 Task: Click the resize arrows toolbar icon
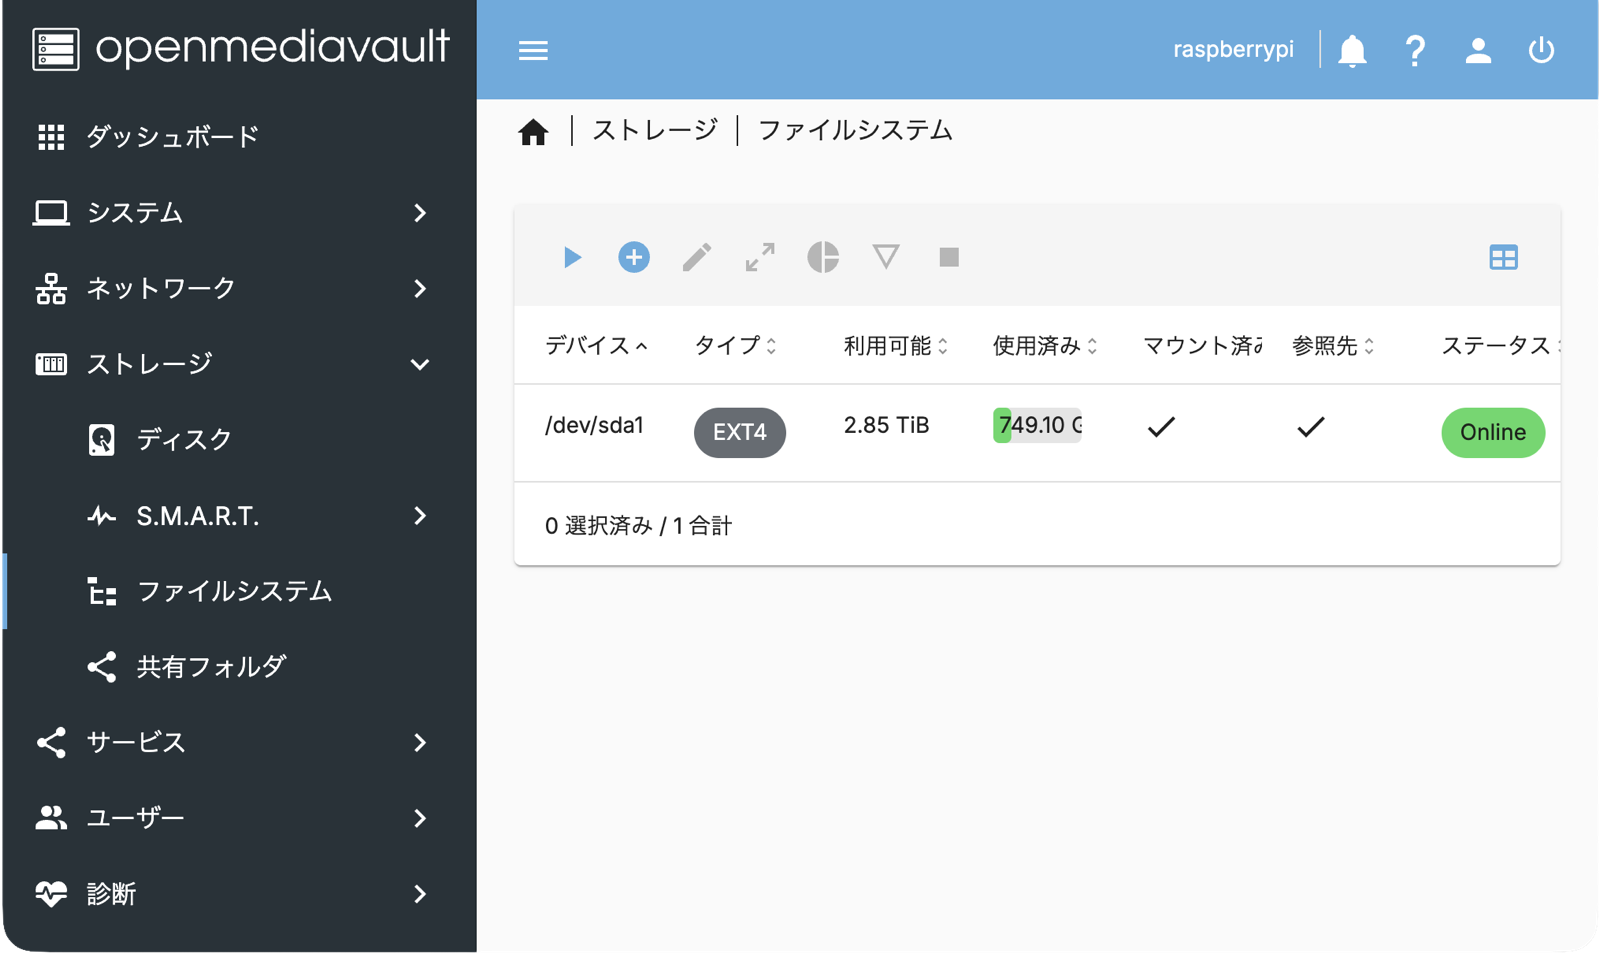(x=760, y=258)
